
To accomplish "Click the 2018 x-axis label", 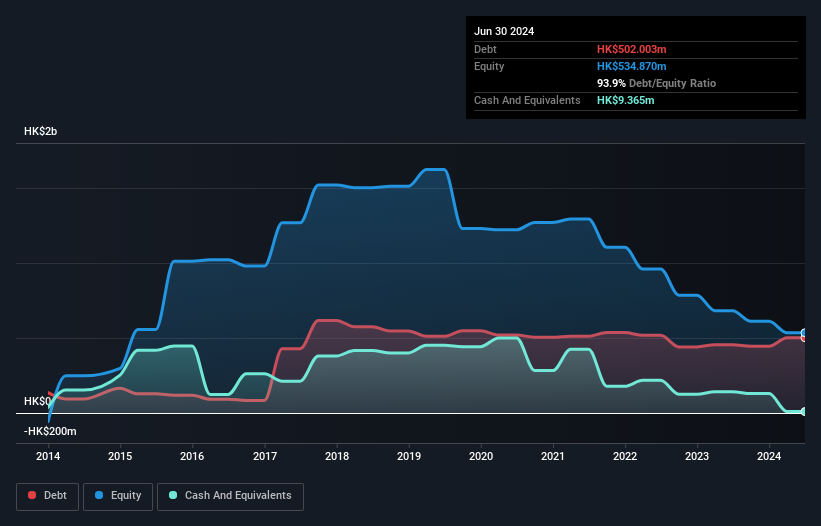I will tap(337, 456).
